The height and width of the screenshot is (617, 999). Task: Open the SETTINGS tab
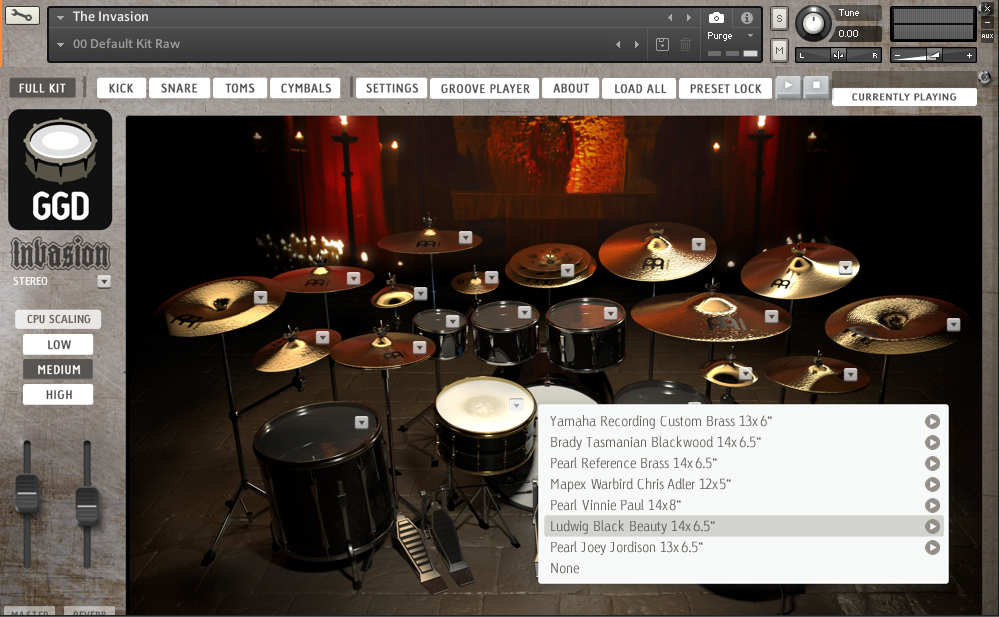coord(392,88)
